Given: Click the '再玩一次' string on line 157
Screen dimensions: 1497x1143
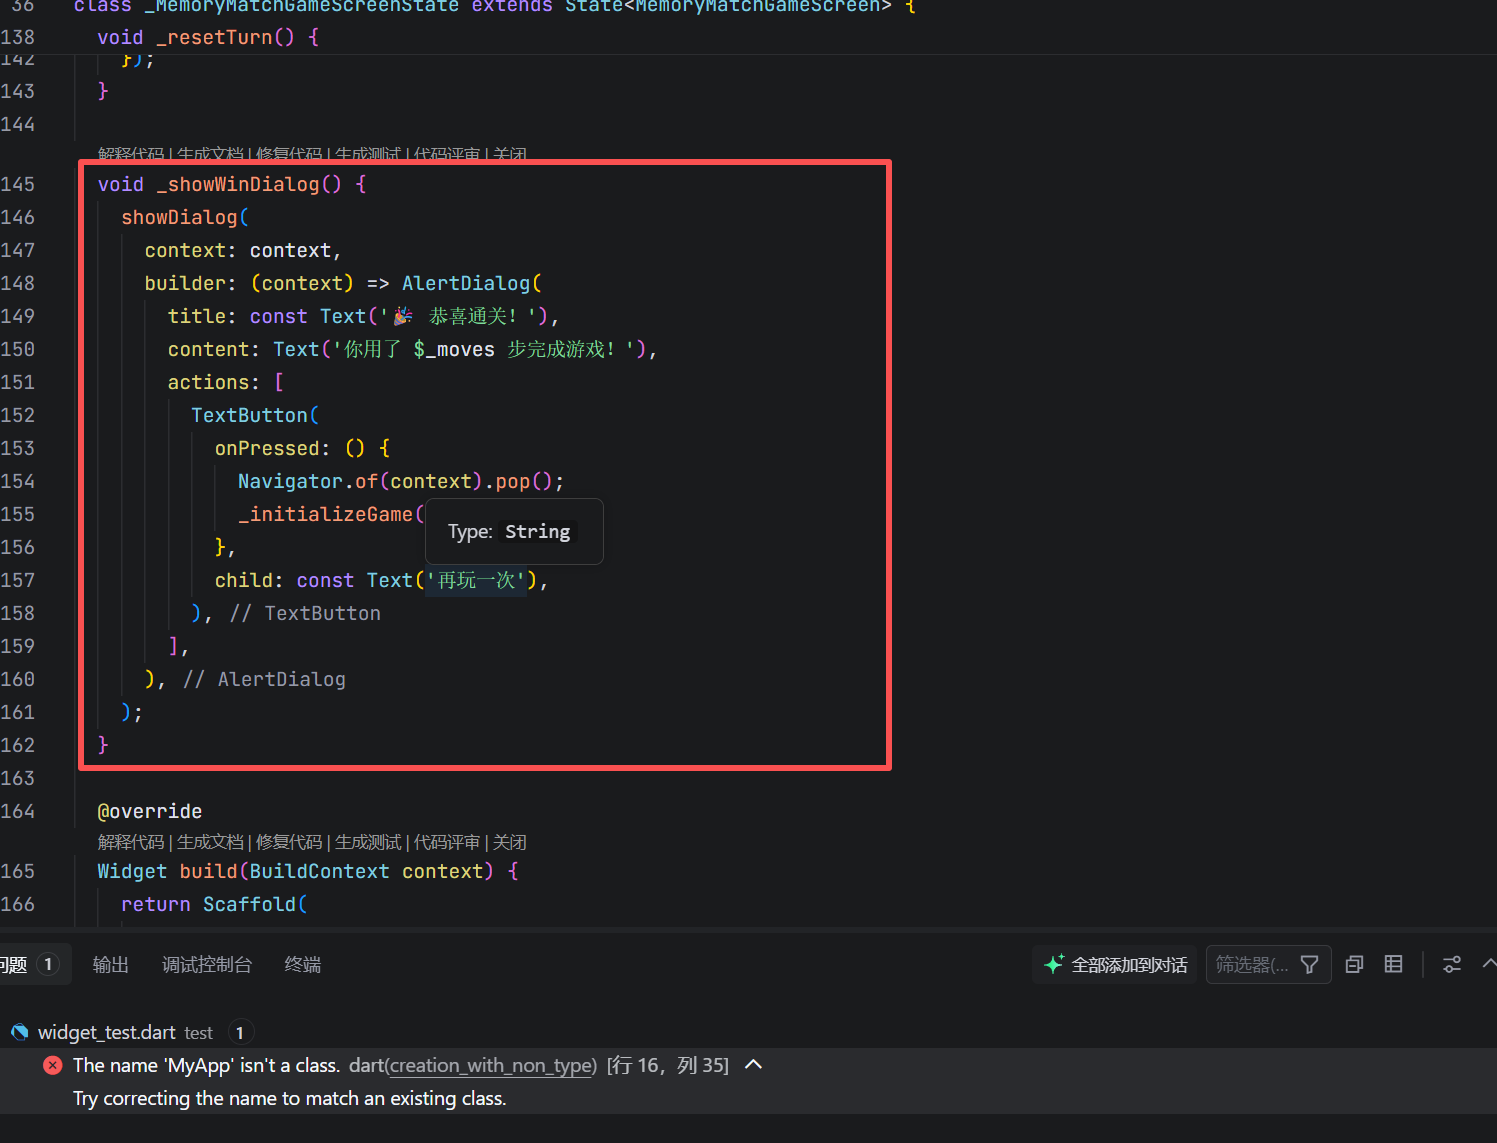Looking at the screenshot, I should point(476,580).
